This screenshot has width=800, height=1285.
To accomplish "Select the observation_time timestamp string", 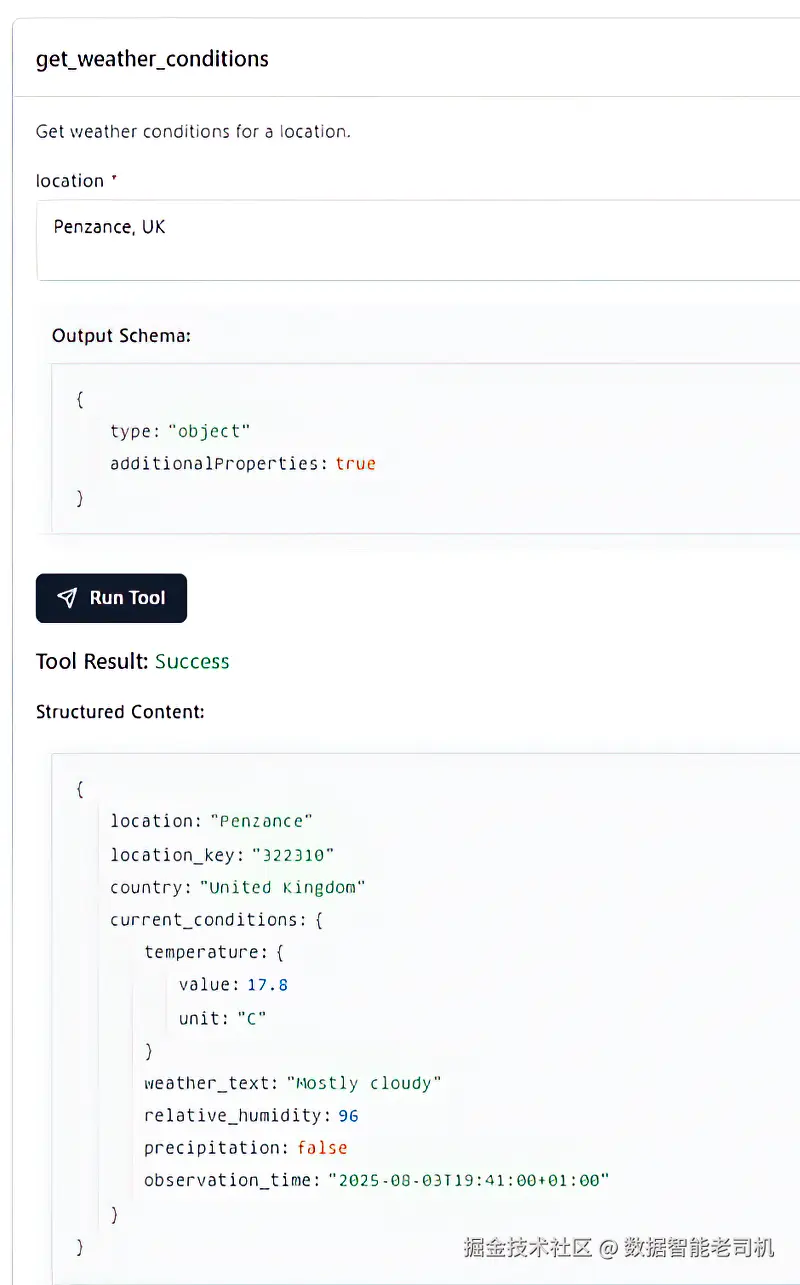I will click(468, 1181).
